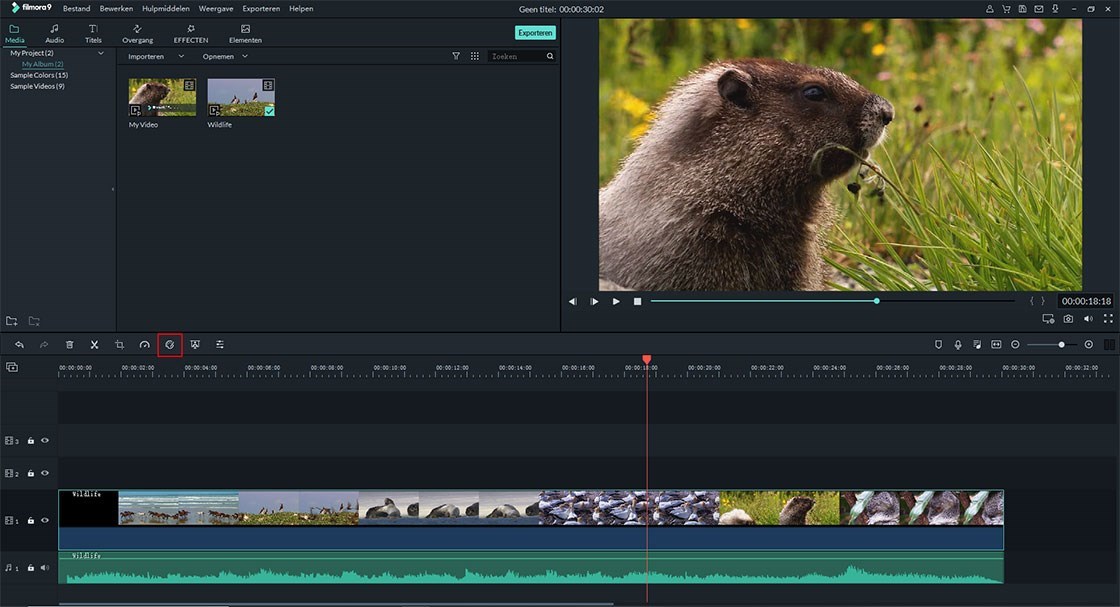Undo the last edit in timeline toolbar
Viewport: 1120px width, 607px height.
pos(19,345)
